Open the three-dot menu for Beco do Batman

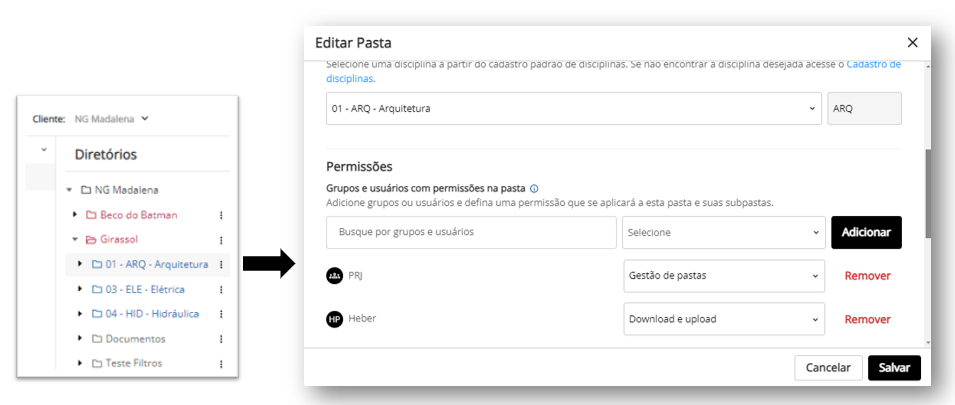tap(221, 215)
